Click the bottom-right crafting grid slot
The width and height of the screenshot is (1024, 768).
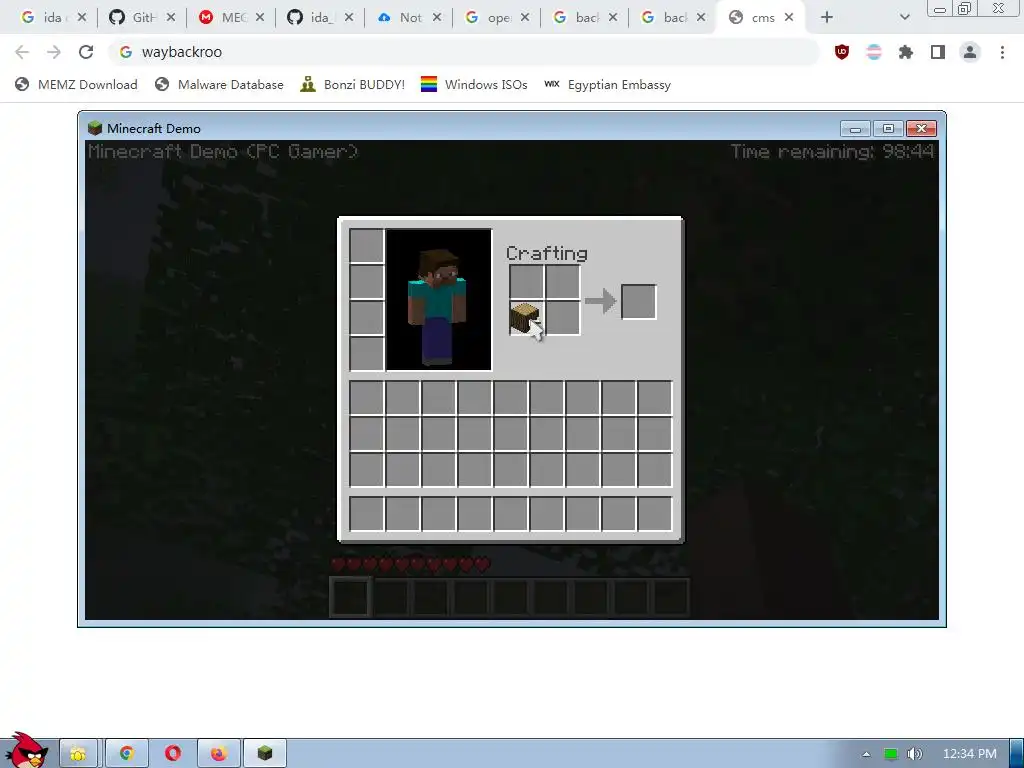click(562, 318)
